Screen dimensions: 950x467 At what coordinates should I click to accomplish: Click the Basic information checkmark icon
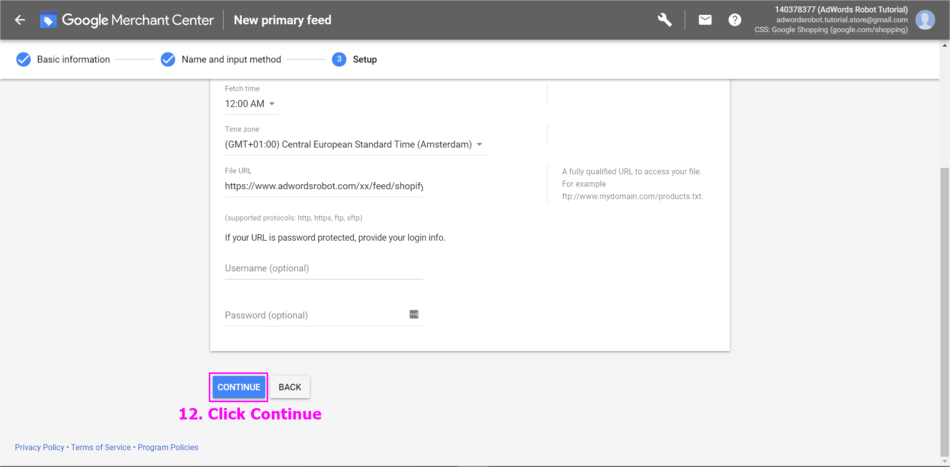point(23,59)
